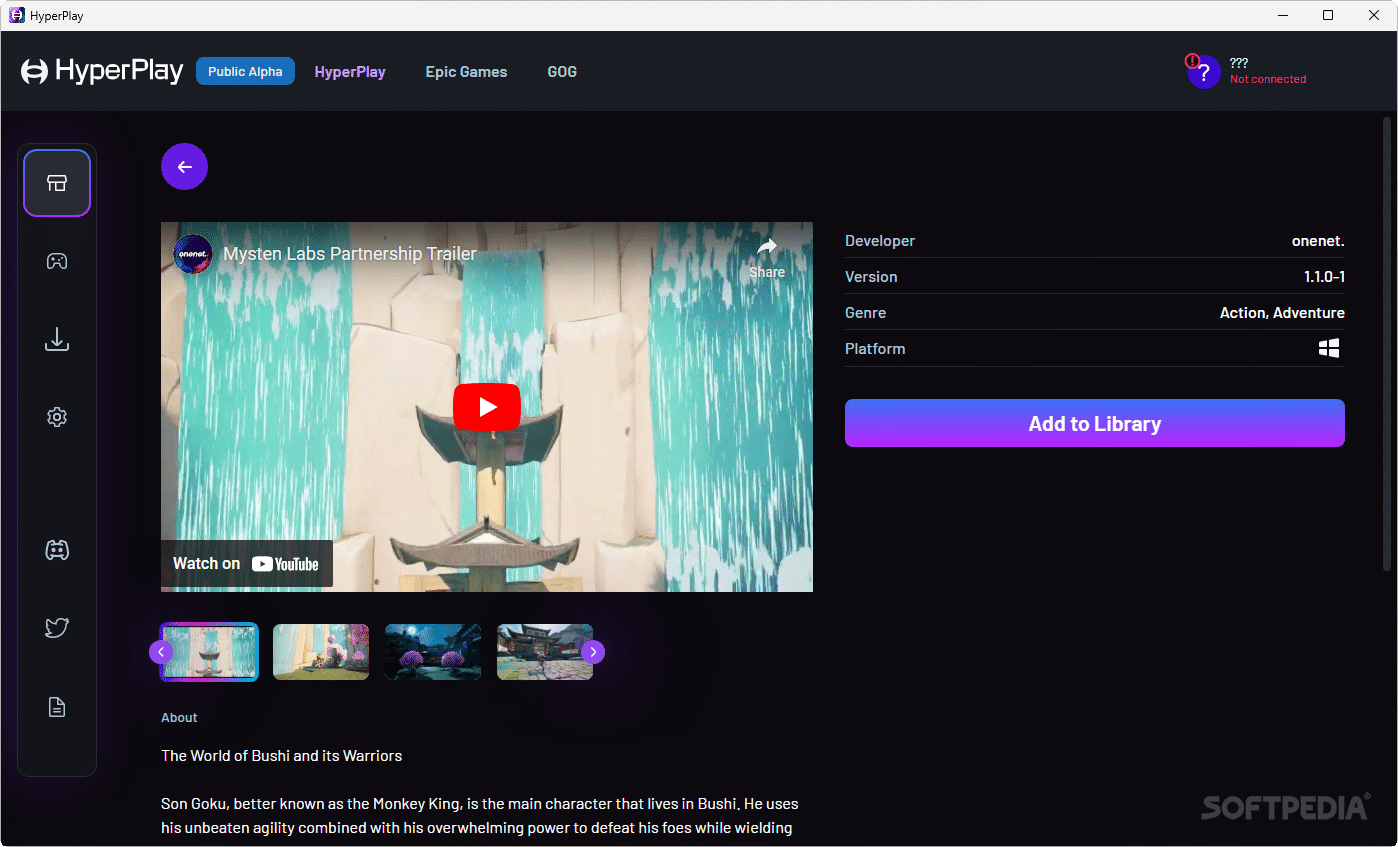Click Watch on YouTube link
This screenshot has width=1398, height=847.
246,564
